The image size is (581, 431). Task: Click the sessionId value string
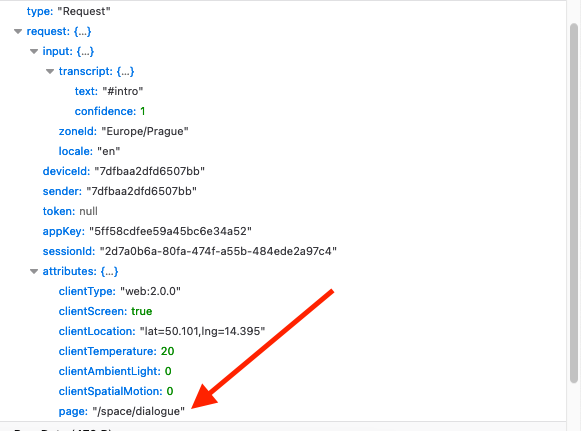click(218, 251)
